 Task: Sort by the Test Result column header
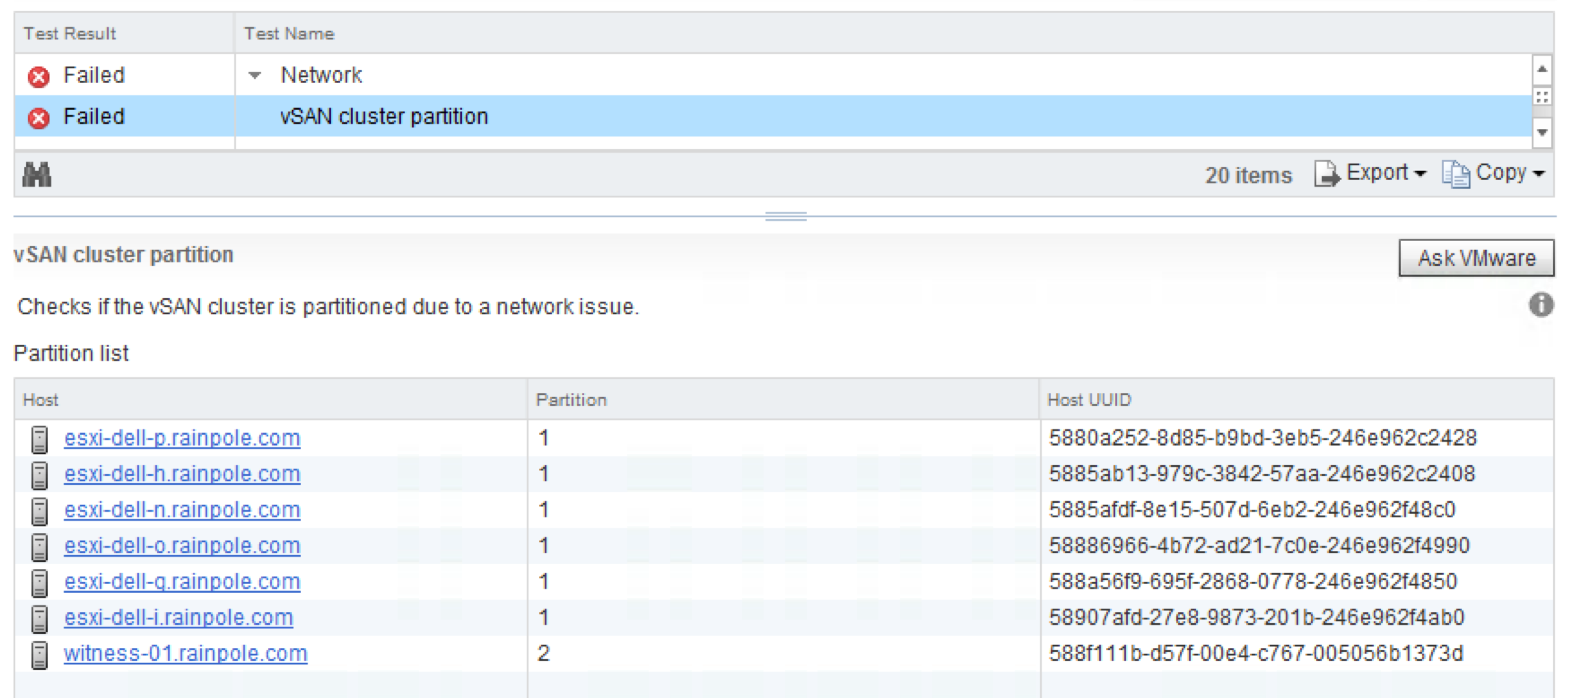click(x=124, y=34)
